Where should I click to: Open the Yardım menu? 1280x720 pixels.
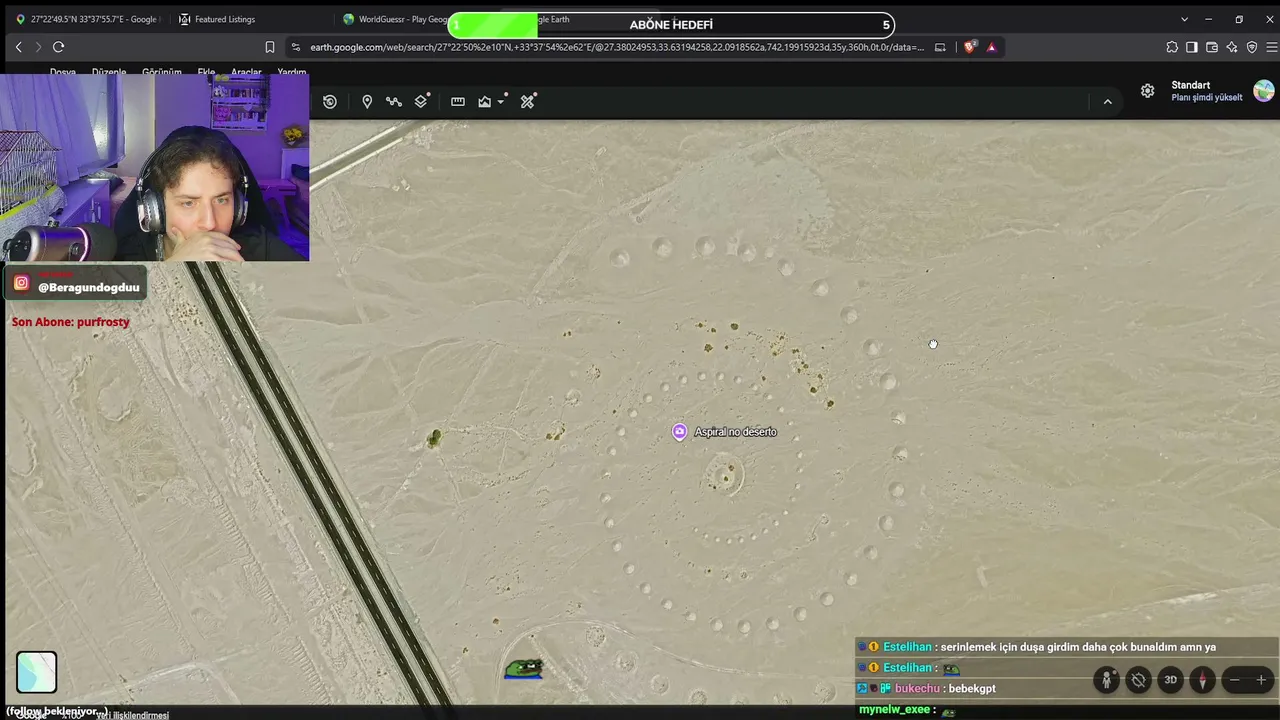292,73
